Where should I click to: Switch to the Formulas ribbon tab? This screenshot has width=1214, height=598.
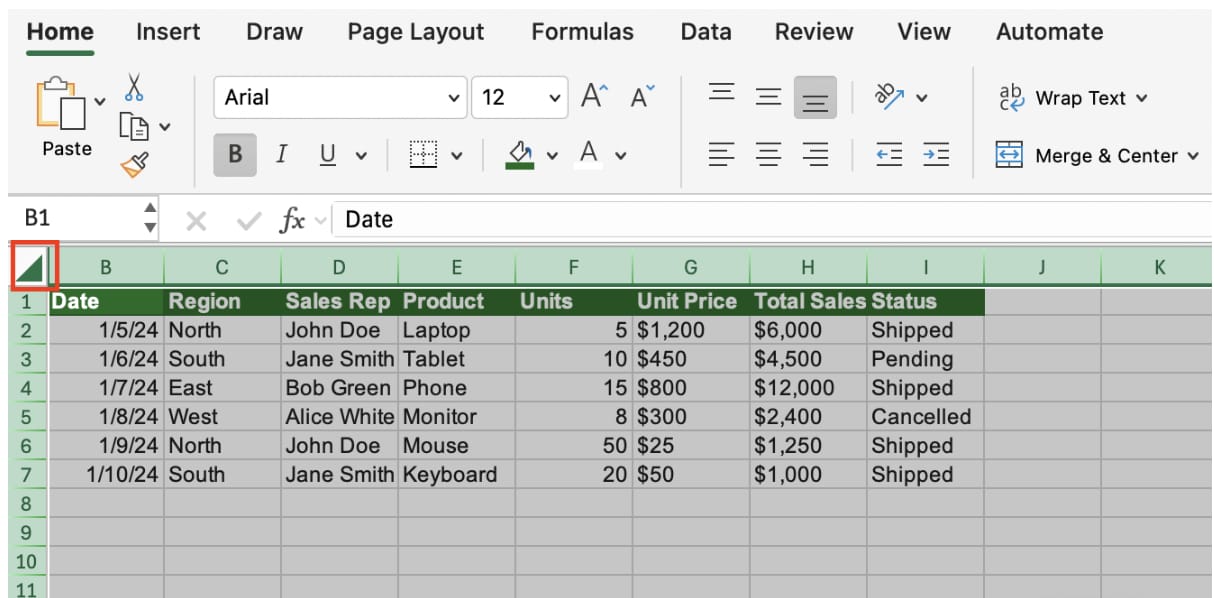(582, 31)
